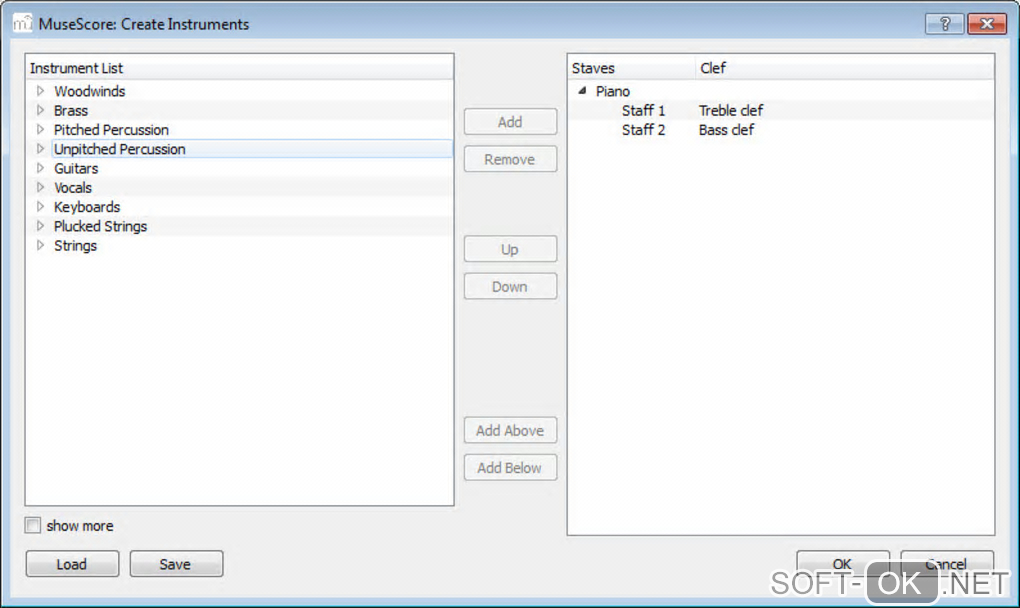
Task: Expand the Keyboards category arrow
Action: pyautogui.click(x=40, y=207)
